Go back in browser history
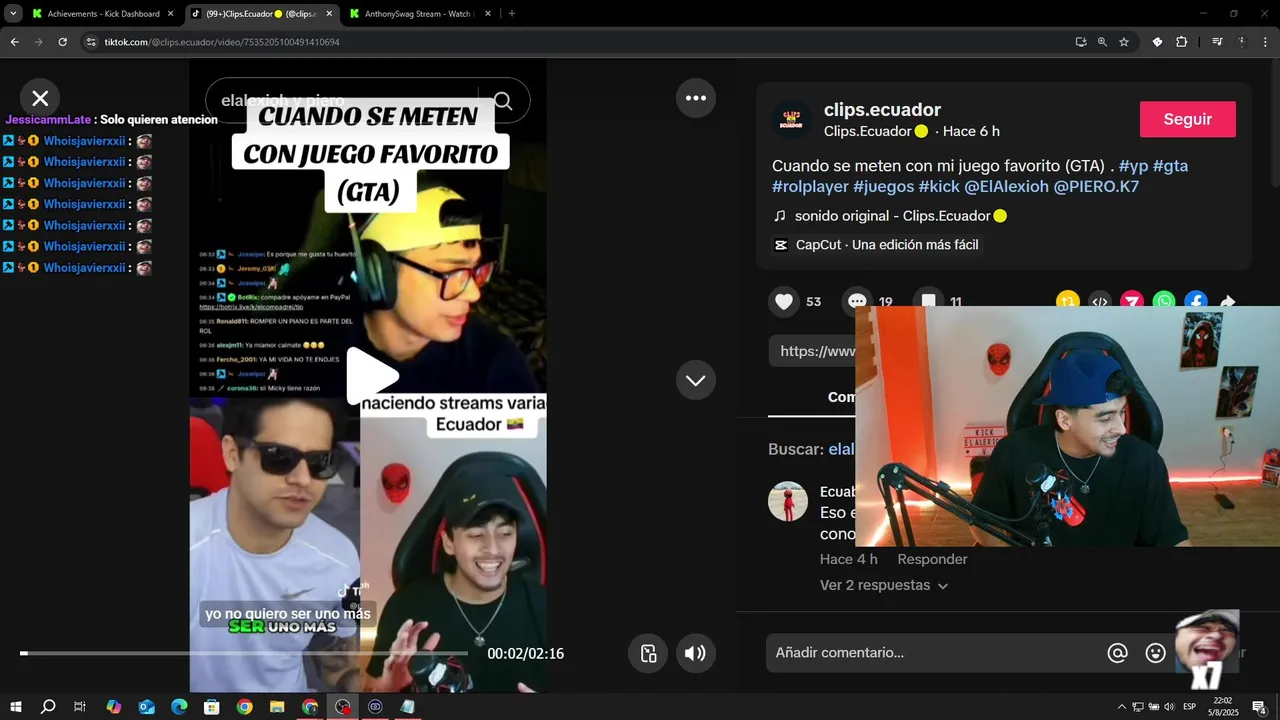 click(14, 42)
